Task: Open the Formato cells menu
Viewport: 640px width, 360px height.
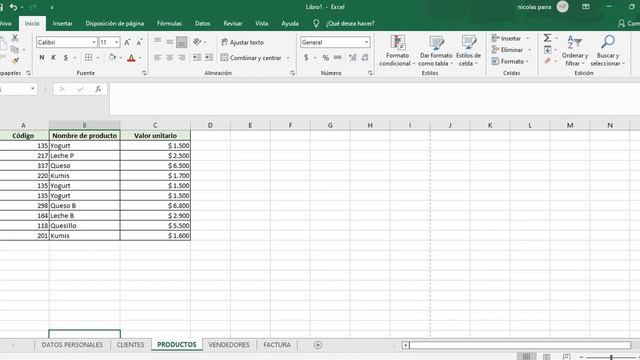Action: [510, 62]
